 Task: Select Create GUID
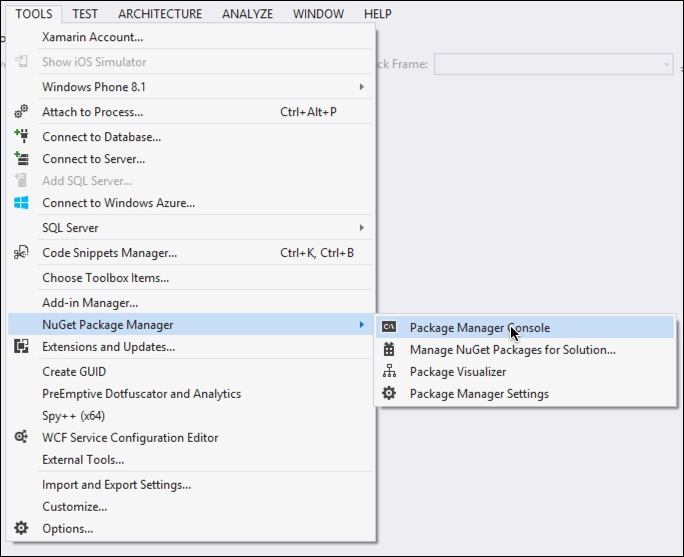pyautogui.click(x=191, y=371)
